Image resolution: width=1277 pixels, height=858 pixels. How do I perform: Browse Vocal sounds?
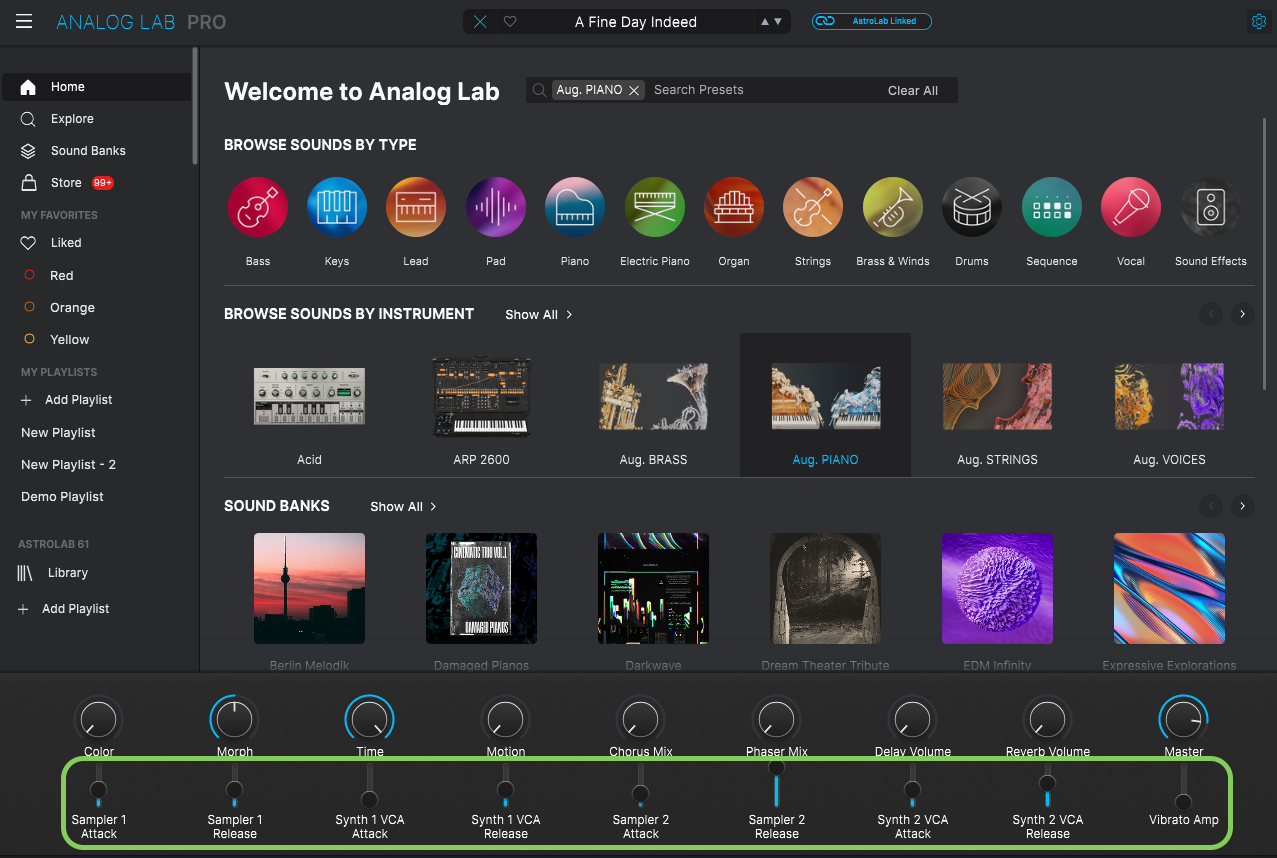pyautogui.click(x=1131, y=207)
